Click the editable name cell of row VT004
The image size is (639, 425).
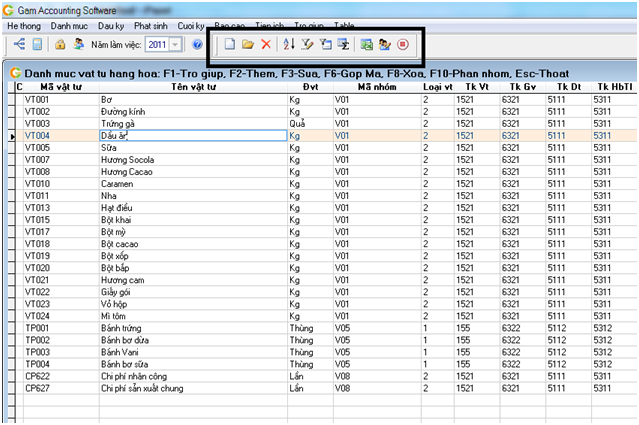tap(194, 136)
